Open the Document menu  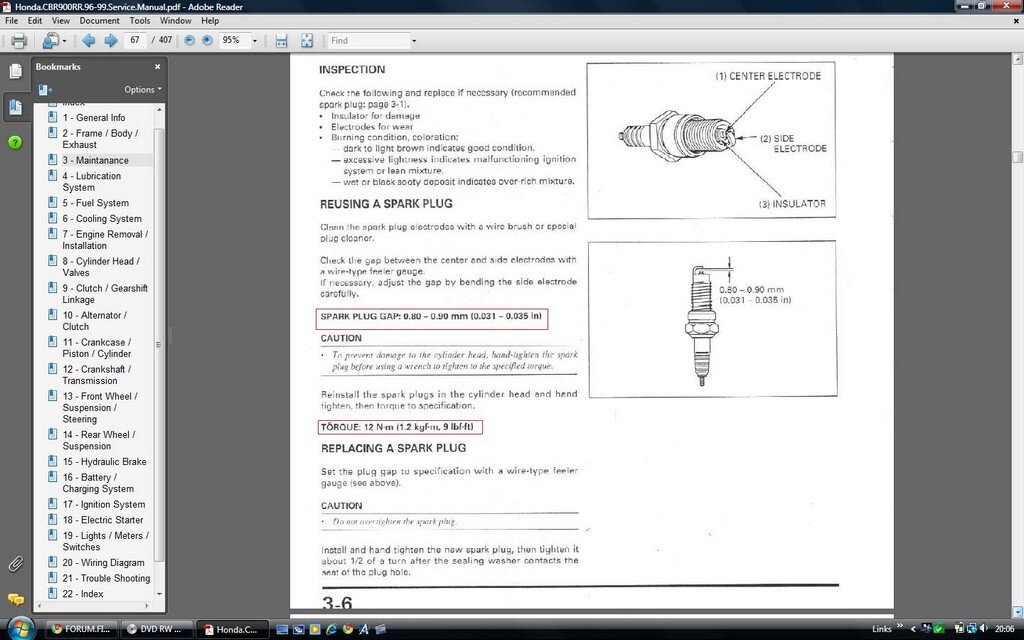[99, 20]
